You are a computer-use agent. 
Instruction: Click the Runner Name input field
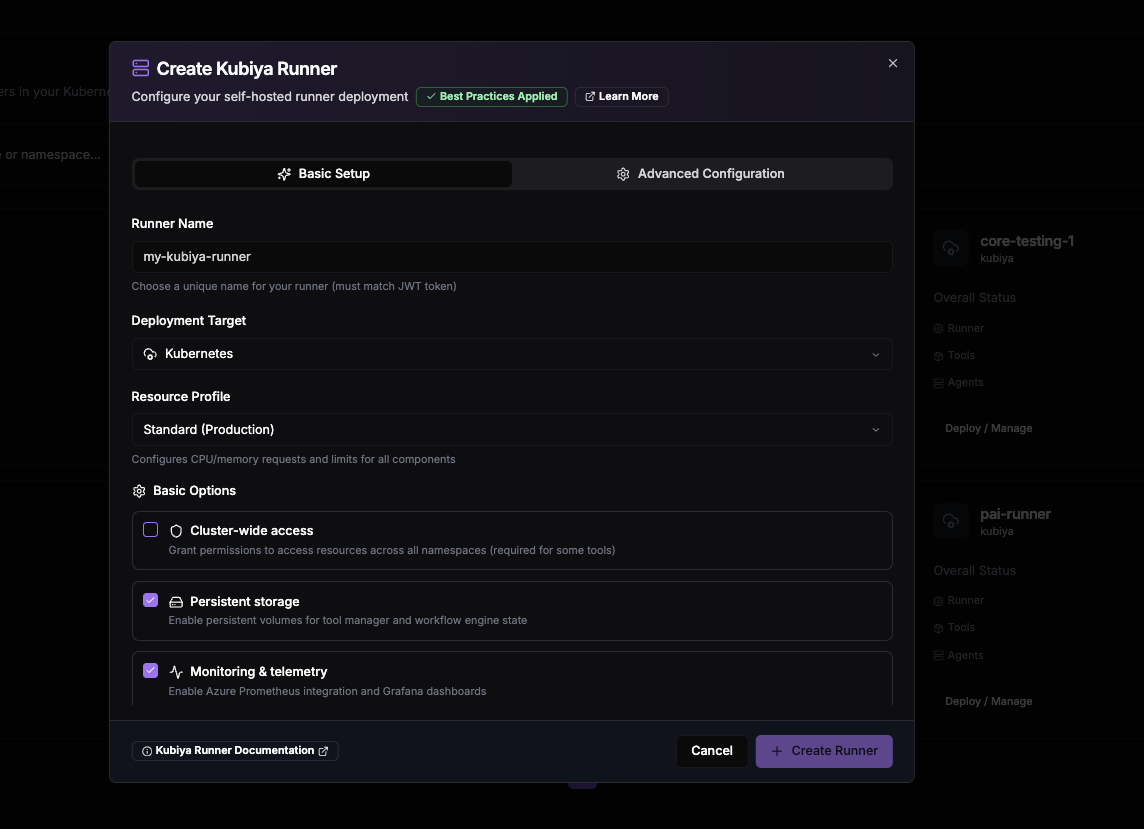(512, 257)
